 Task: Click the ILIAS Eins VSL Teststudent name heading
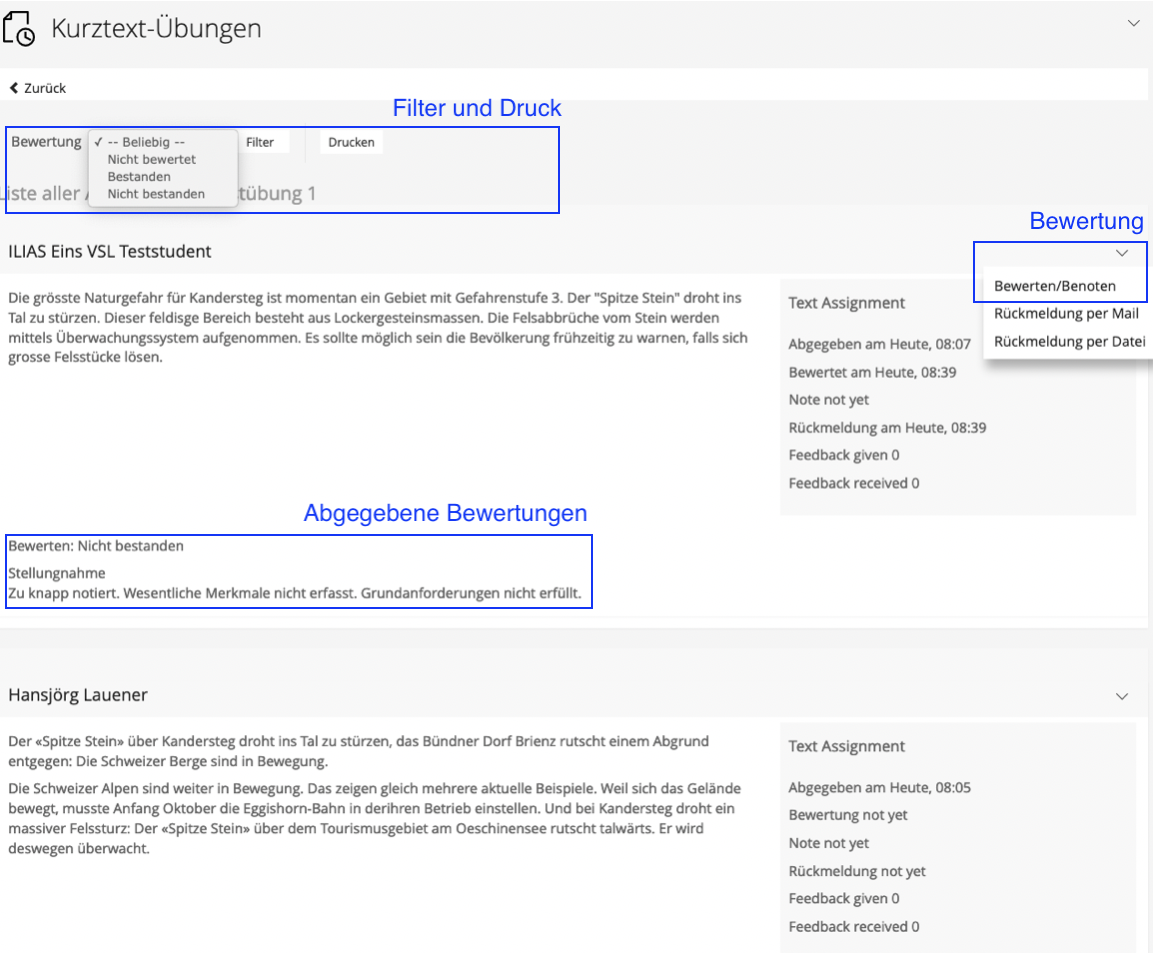point(110,252)
